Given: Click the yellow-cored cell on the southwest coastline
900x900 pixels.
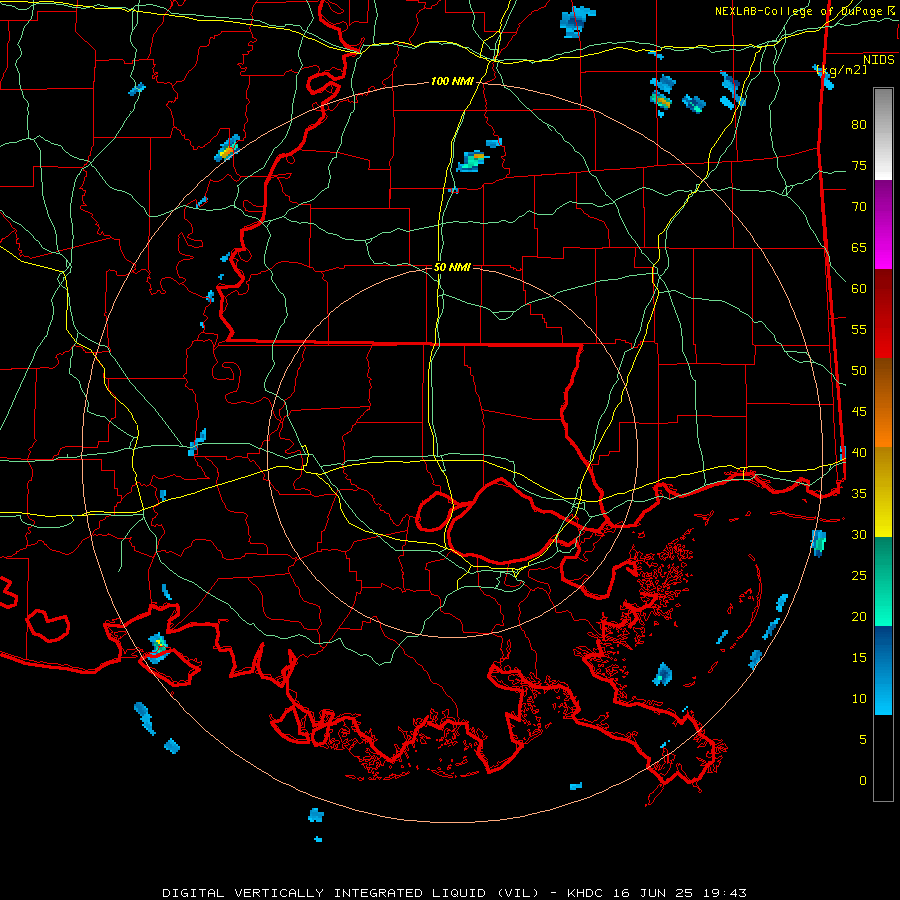Looking at the screenshot, I should pyautogui.click(x=157, y=647).
